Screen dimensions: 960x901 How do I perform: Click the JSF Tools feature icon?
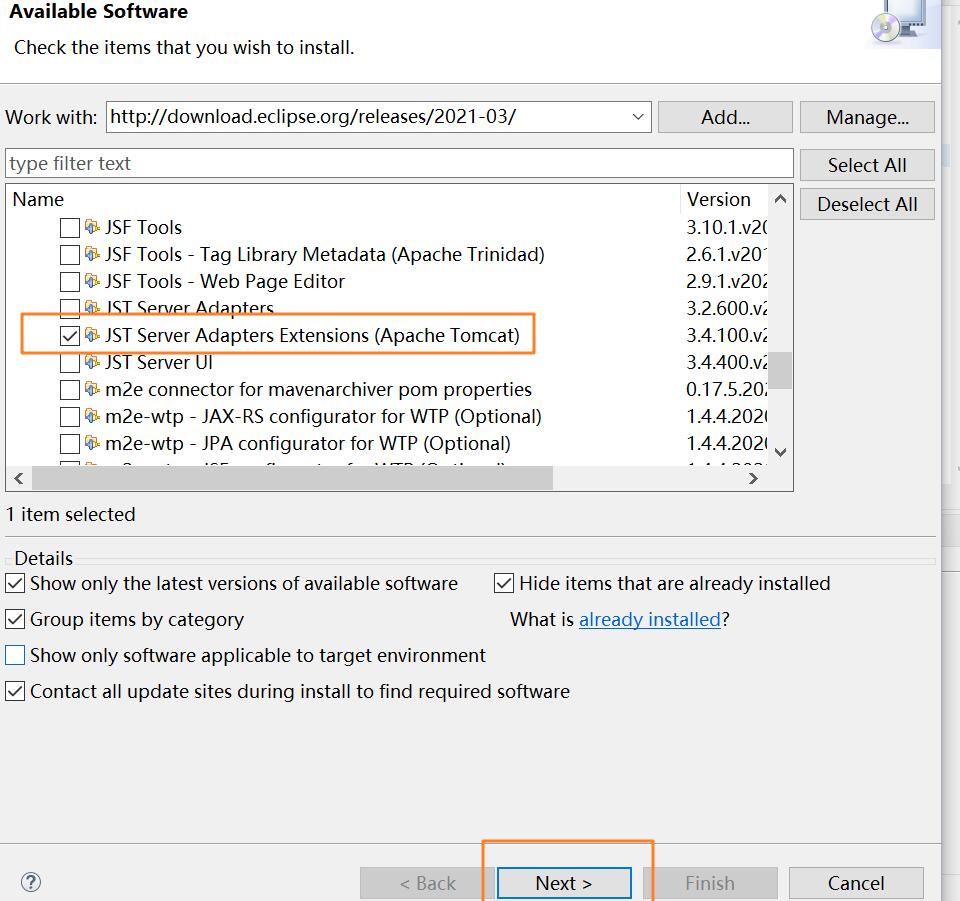pyautogui.click(x=90, y=227)
